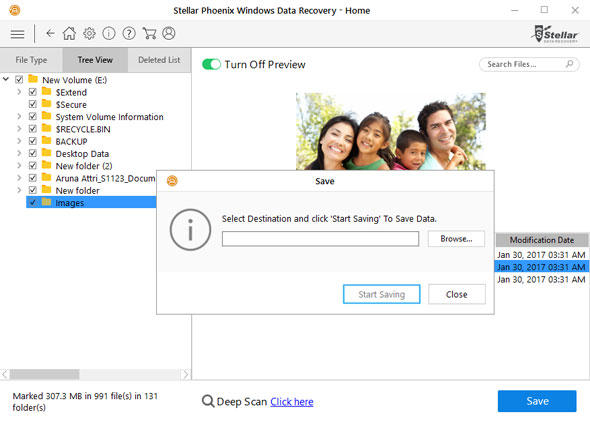
Task: Open help question mark icon
Action: click(129, 33)
